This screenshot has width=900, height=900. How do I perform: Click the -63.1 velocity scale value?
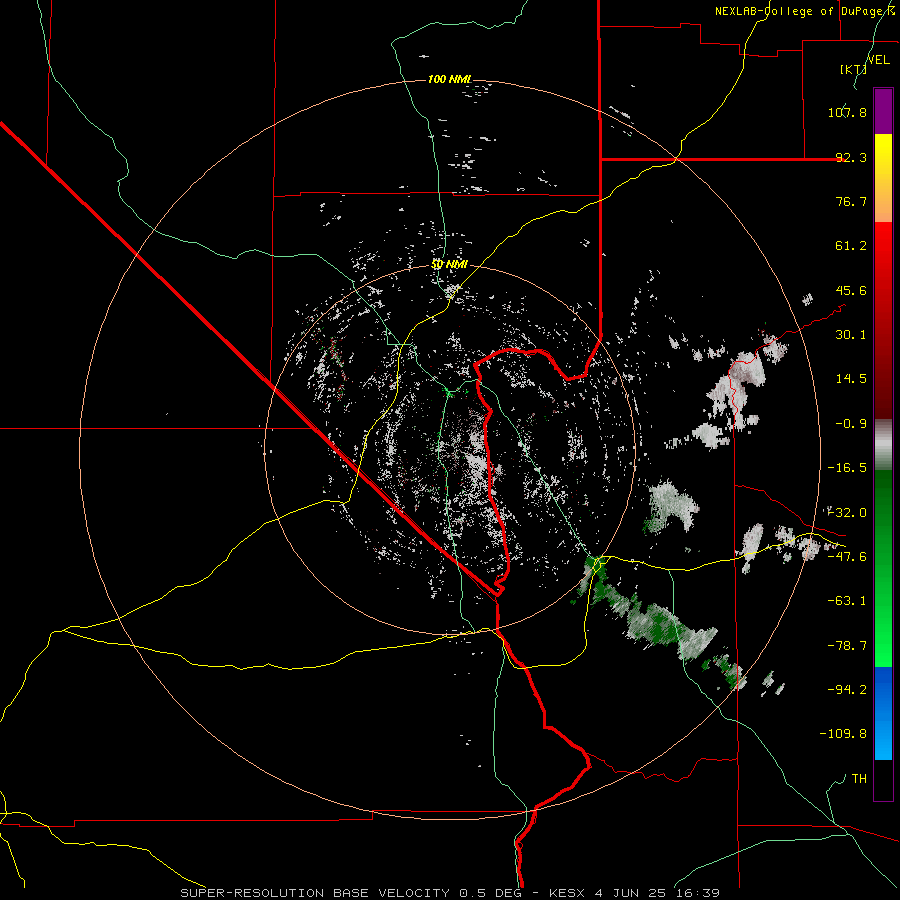[x=847, y=601]
